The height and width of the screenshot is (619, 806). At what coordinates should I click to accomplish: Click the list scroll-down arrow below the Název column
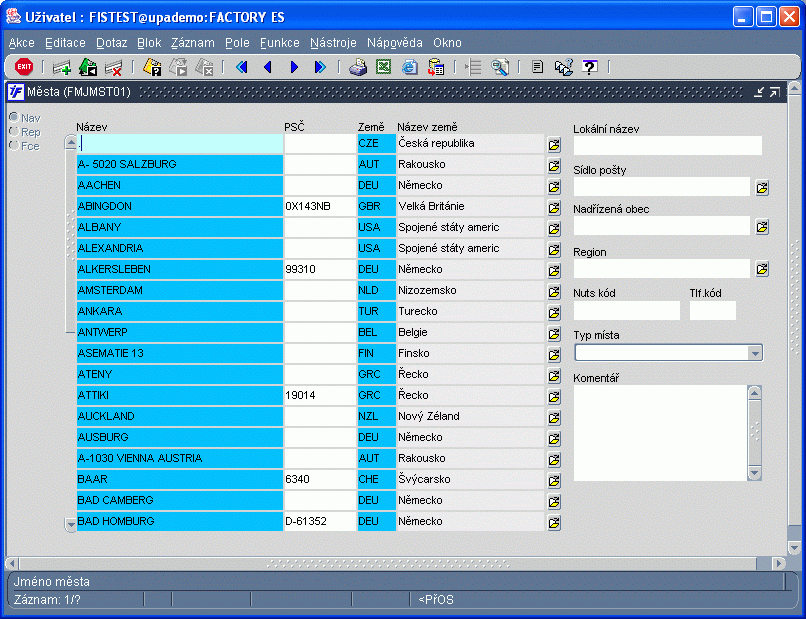click(71, 524)
